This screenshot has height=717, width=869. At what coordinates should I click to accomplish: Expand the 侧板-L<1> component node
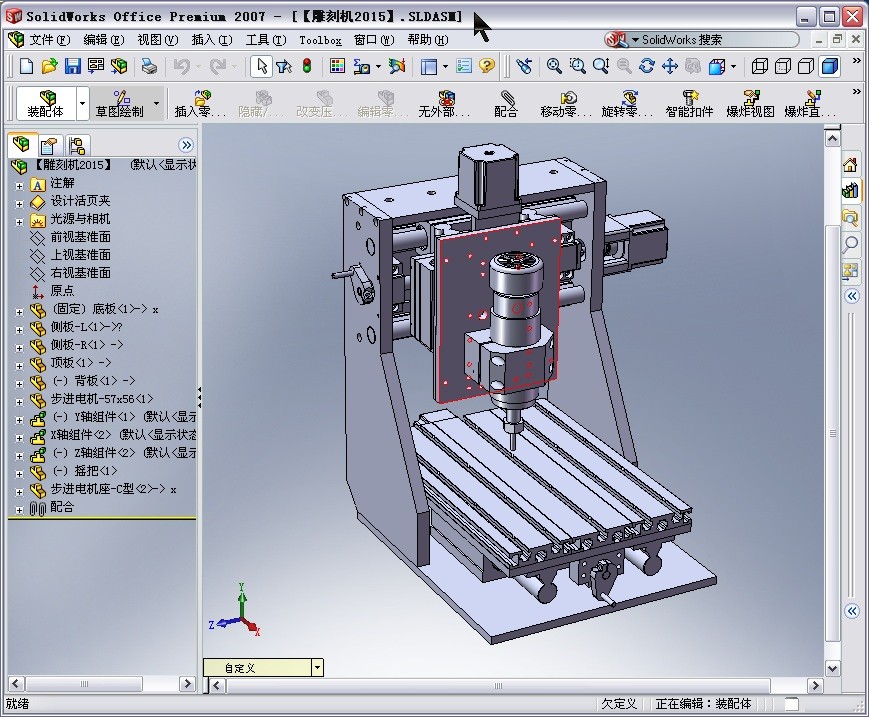click(x=20, y=330)
